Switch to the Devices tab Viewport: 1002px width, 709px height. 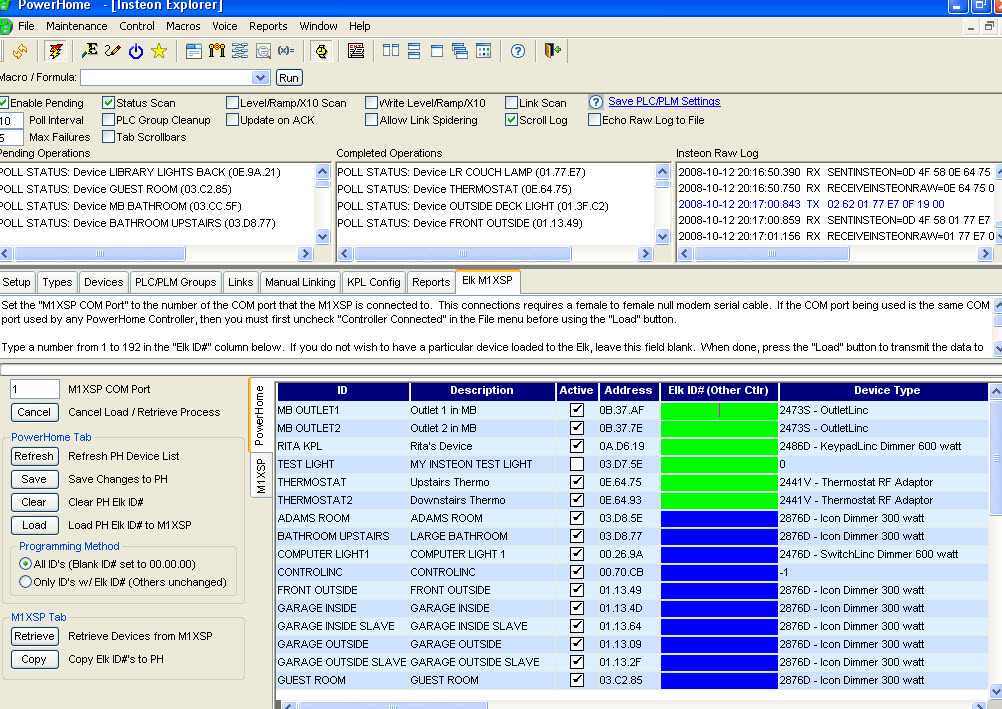click(104, 282)
